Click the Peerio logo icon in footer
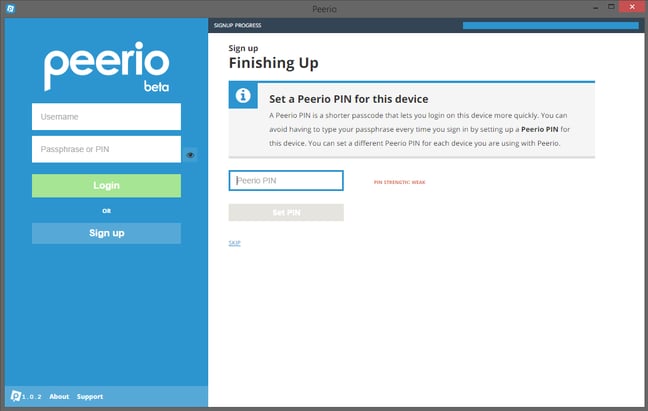This screenshot has width=648, height=411. tap(15, 396)
